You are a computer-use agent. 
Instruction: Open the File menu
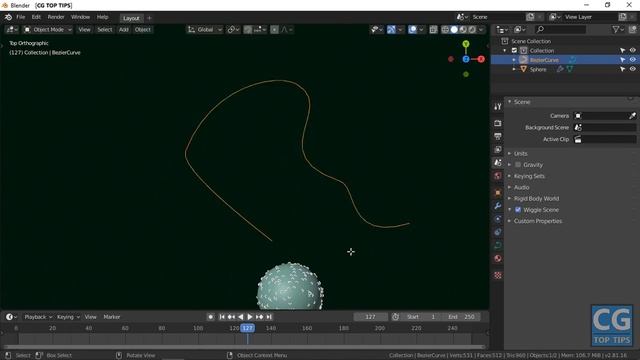click(x=20, y=17)
